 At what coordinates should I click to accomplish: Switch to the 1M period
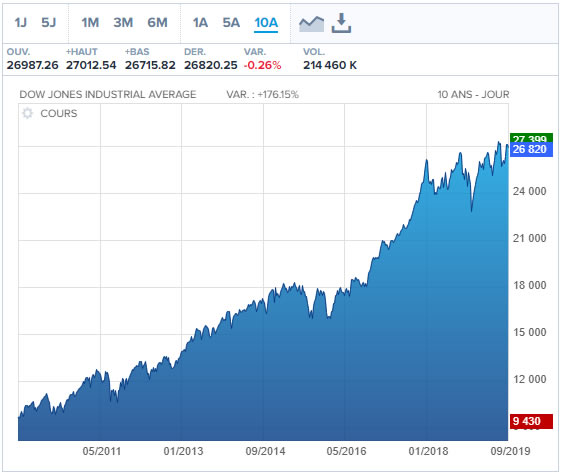90,23
